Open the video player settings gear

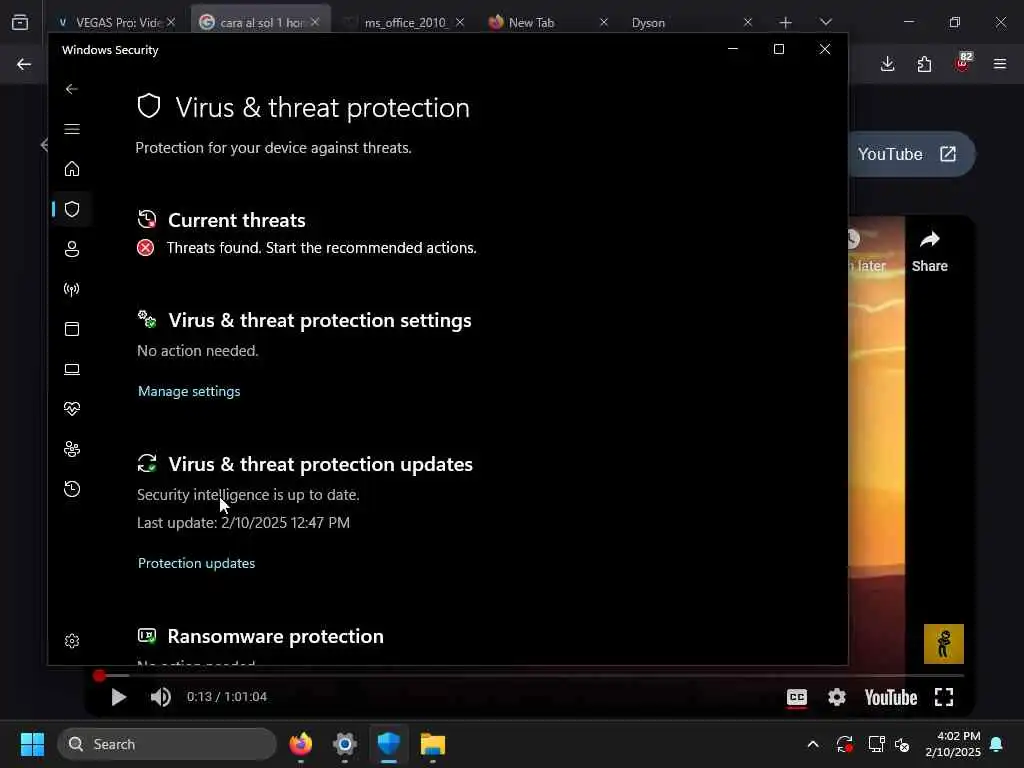click(837, 697)
